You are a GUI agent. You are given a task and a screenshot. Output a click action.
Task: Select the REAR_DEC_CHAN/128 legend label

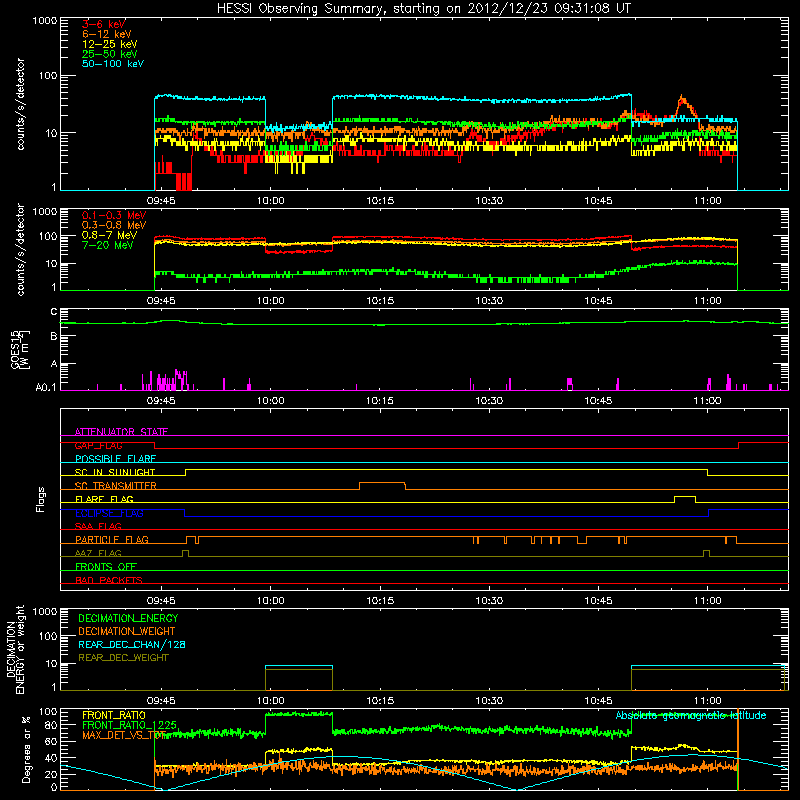coord(132,644)
